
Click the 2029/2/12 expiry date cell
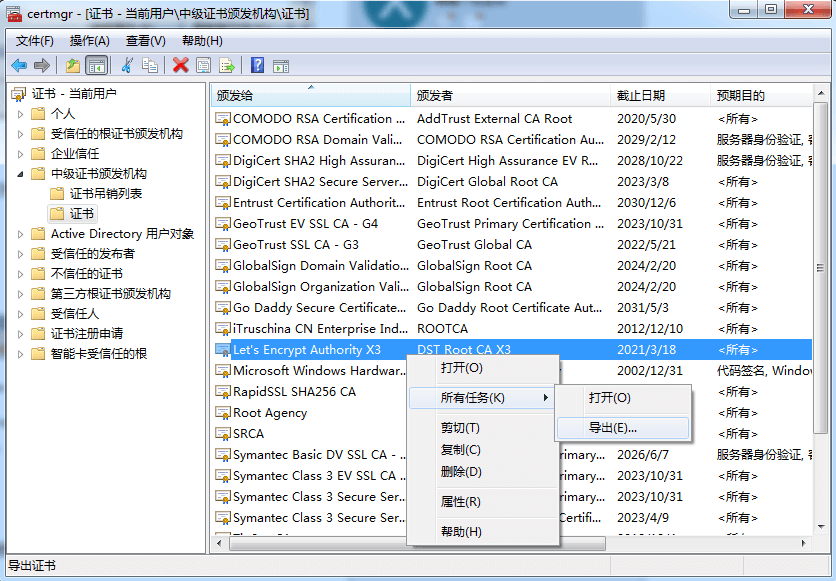[x=646, y=140]
